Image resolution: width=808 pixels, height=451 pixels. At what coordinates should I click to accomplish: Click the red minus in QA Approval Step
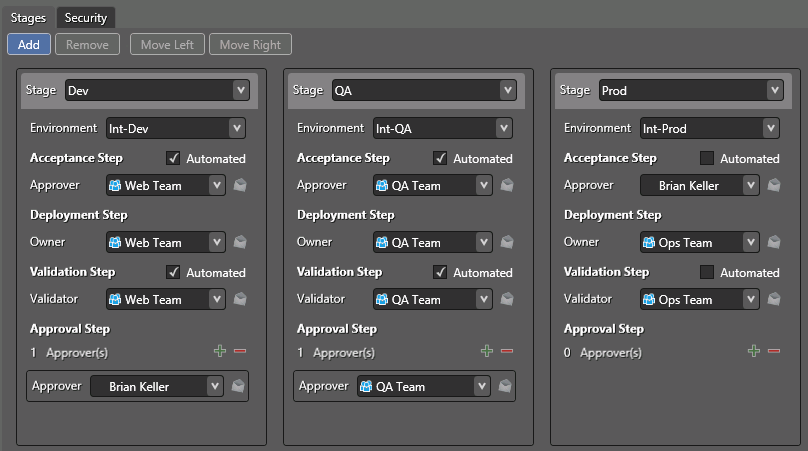click(507, 351)
